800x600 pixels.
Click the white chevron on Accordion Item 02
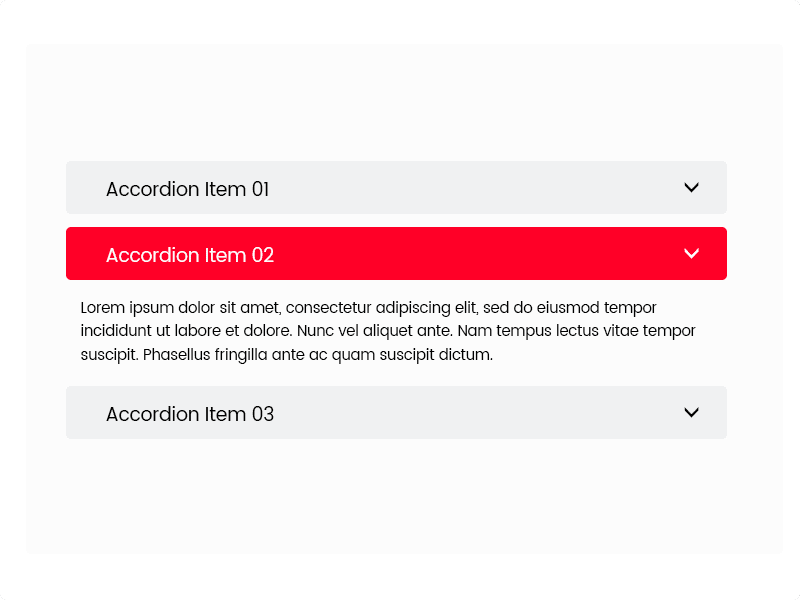(691, 253)
